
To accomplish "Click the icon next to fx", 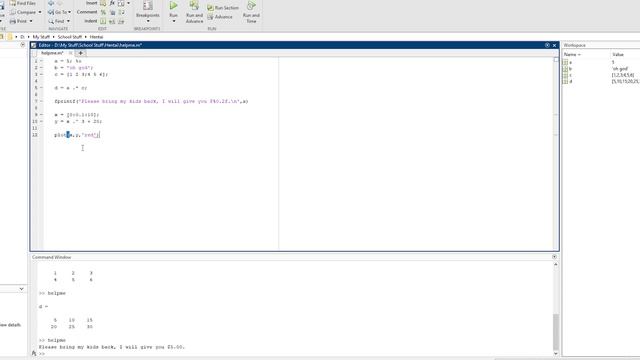I will 121,3.
